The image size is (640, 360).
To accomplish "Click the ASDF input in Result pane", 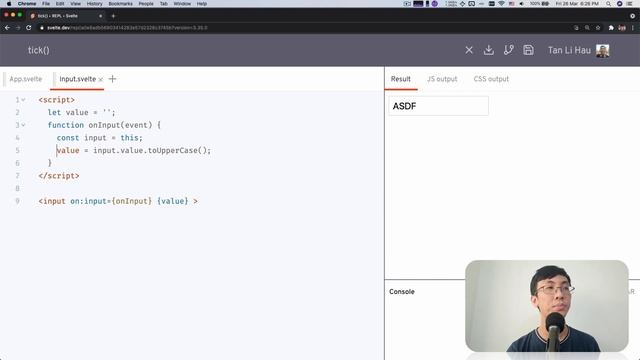I will point(438,106).
